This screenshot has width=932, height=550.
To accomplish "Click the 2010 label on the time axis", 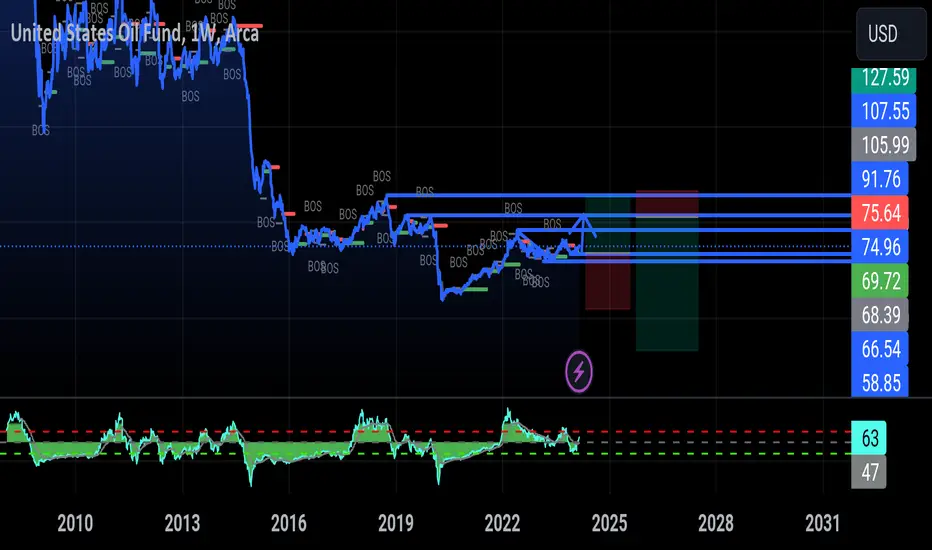I will tap(75, 523).
